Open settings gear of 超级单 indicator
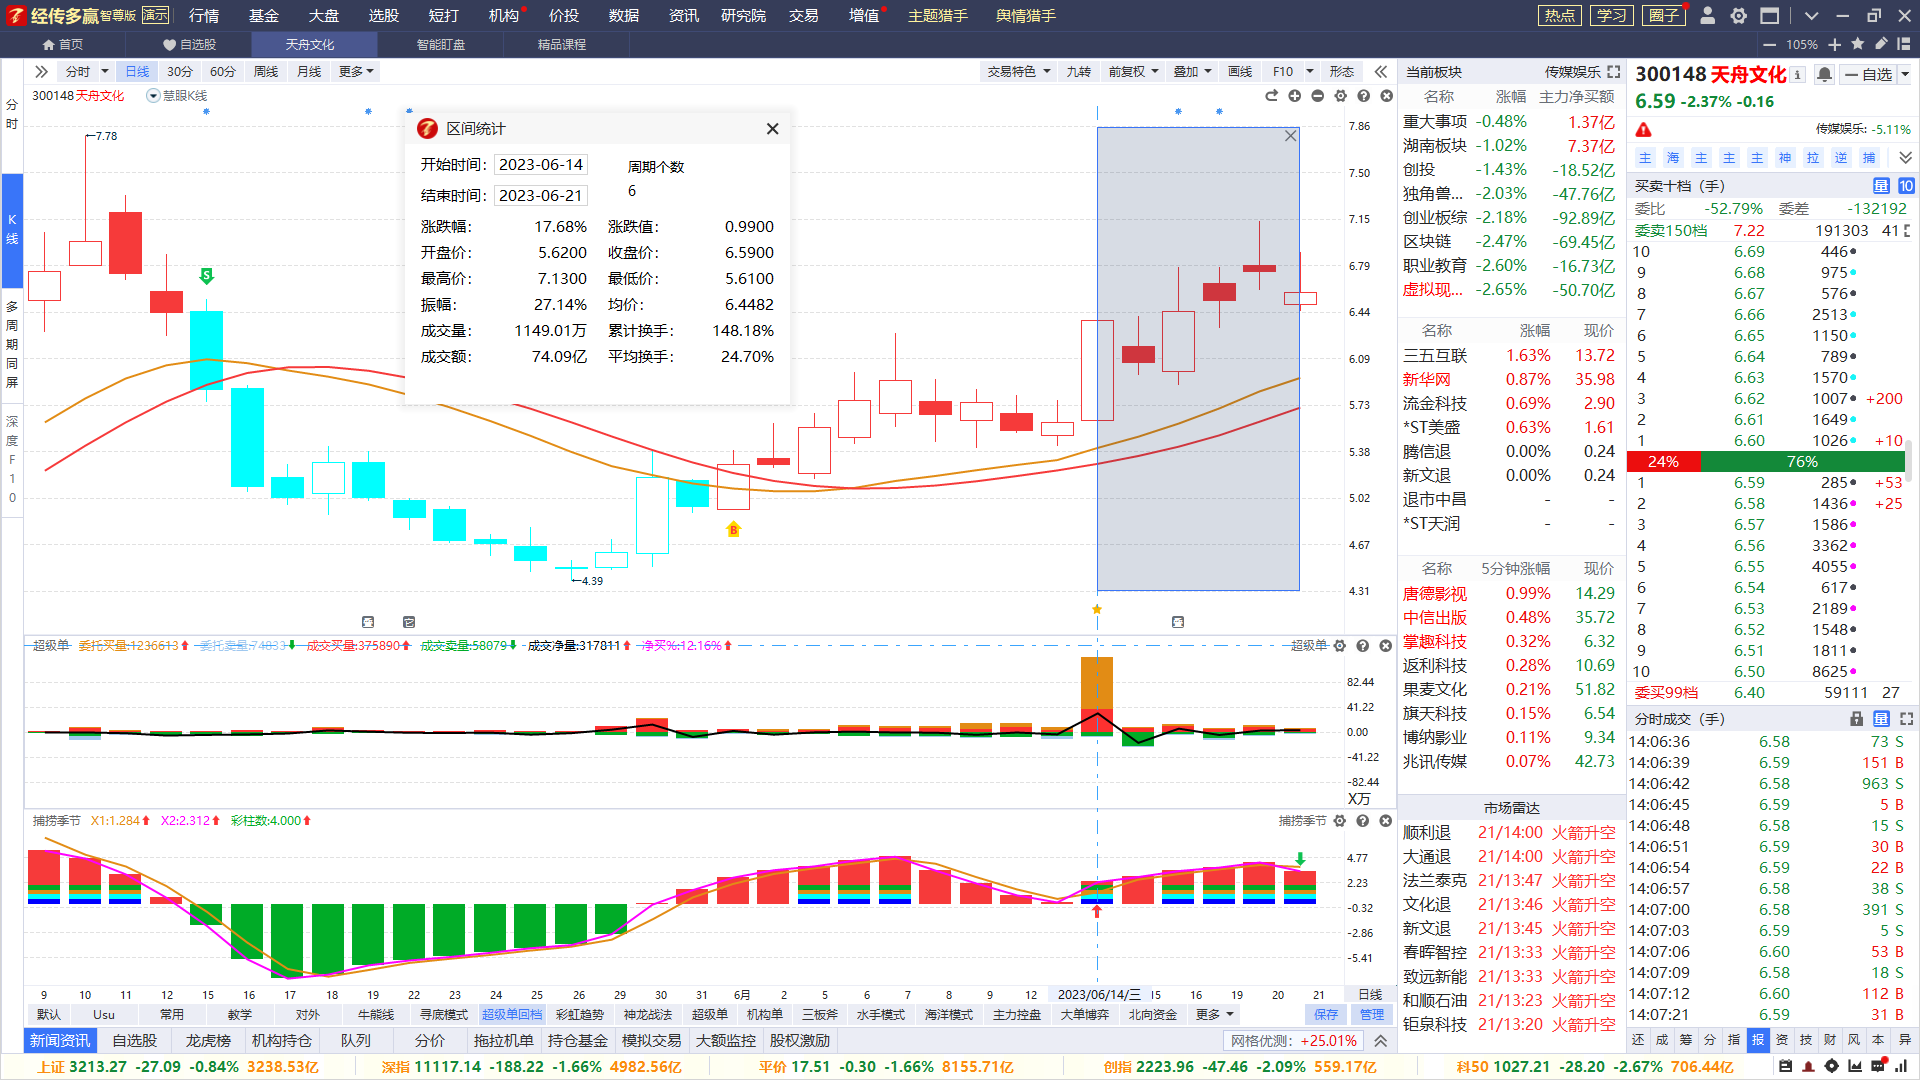This screenshot has width=1920, height=1080. [1340, 646]
